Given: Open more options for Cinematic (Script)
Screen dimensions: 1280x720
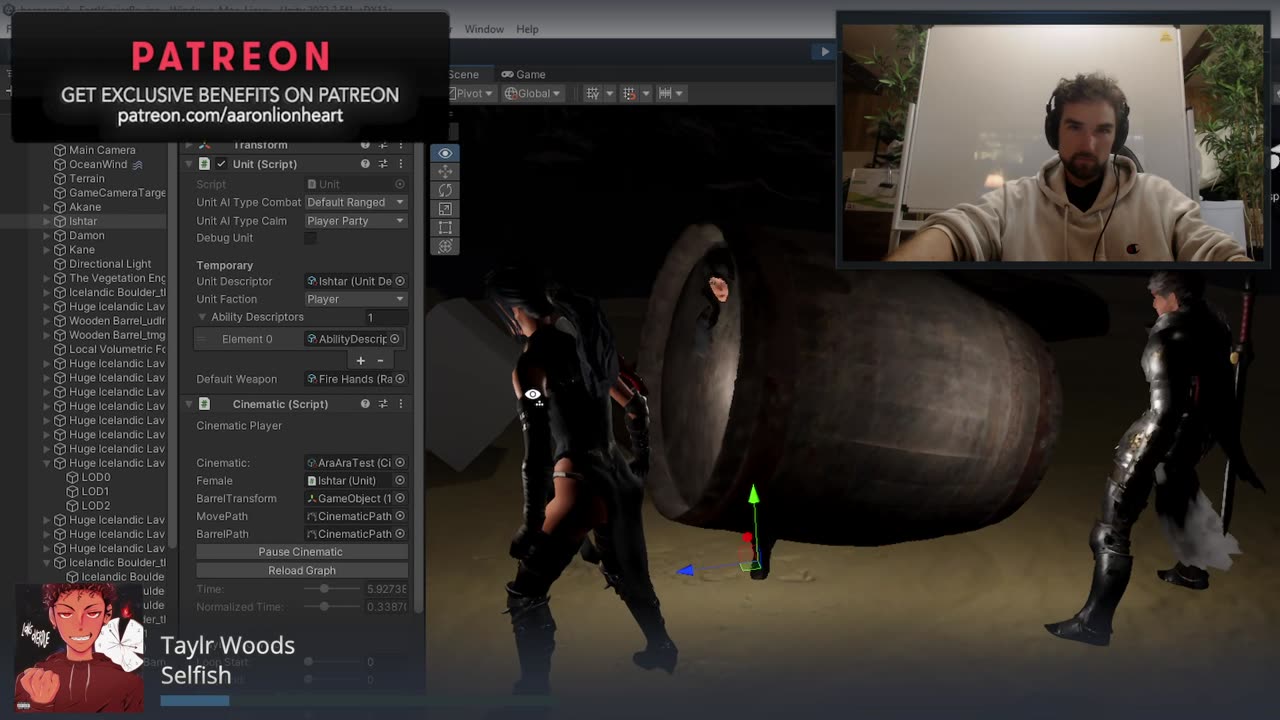Looking at the screenshot, I should [x=401, y=404].
